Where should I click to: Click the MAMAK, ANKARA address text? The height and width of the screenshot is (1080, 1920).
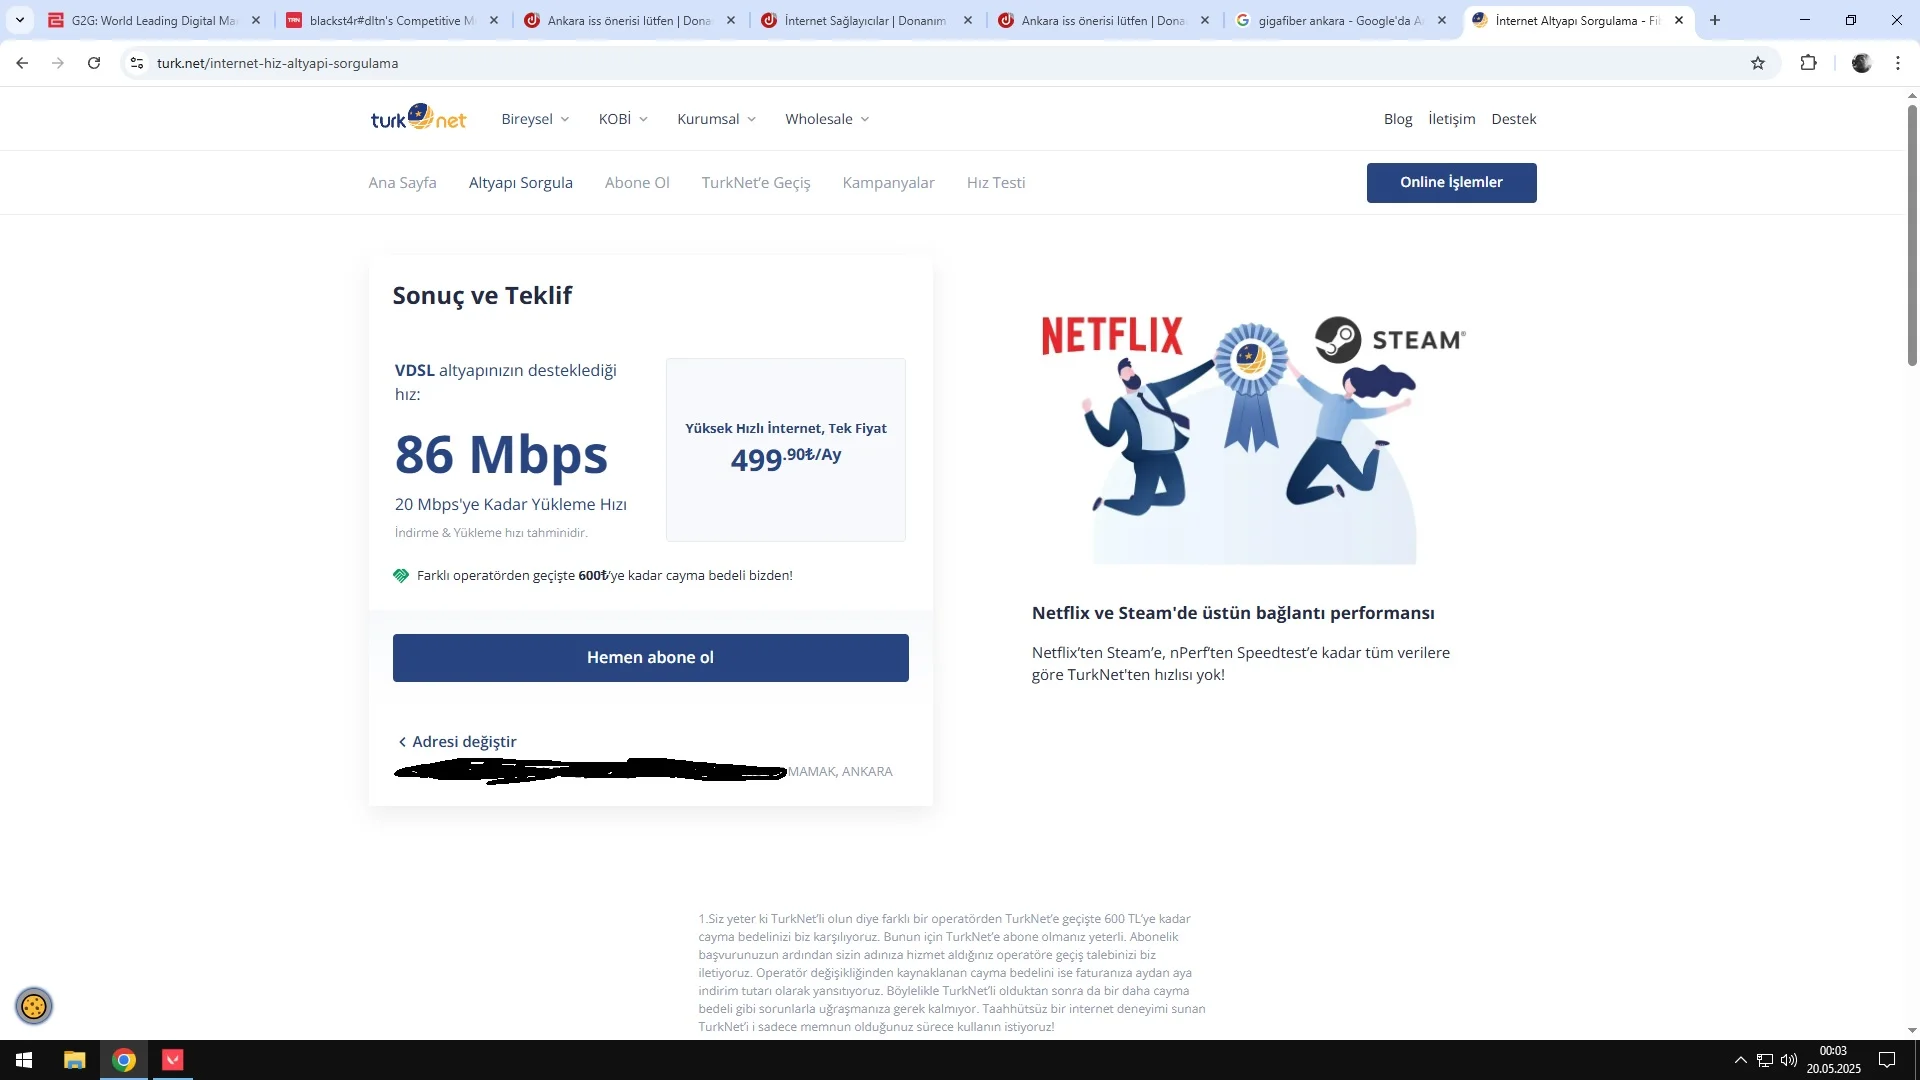840,772
